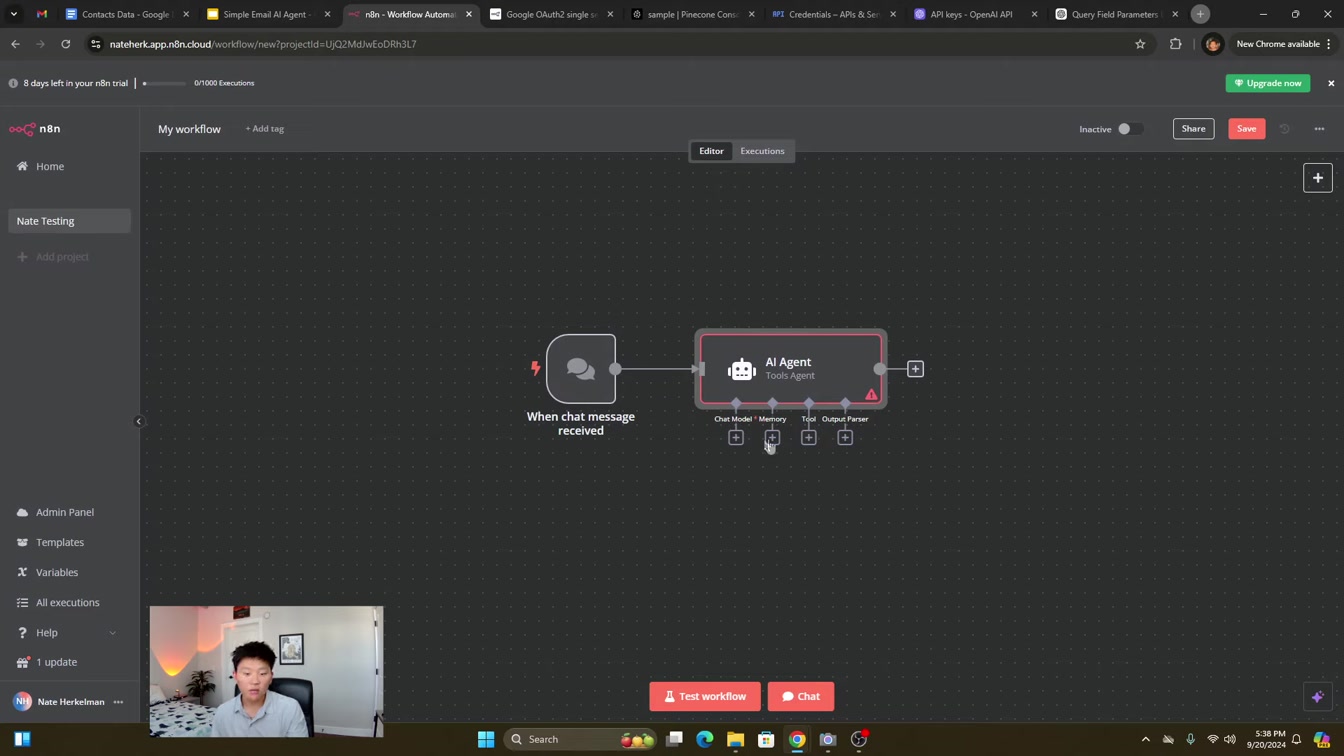Switch to the Executions tab
The height and width of the screenshot is (756, 1344).
pyautogui.click(x=762, y=151)
